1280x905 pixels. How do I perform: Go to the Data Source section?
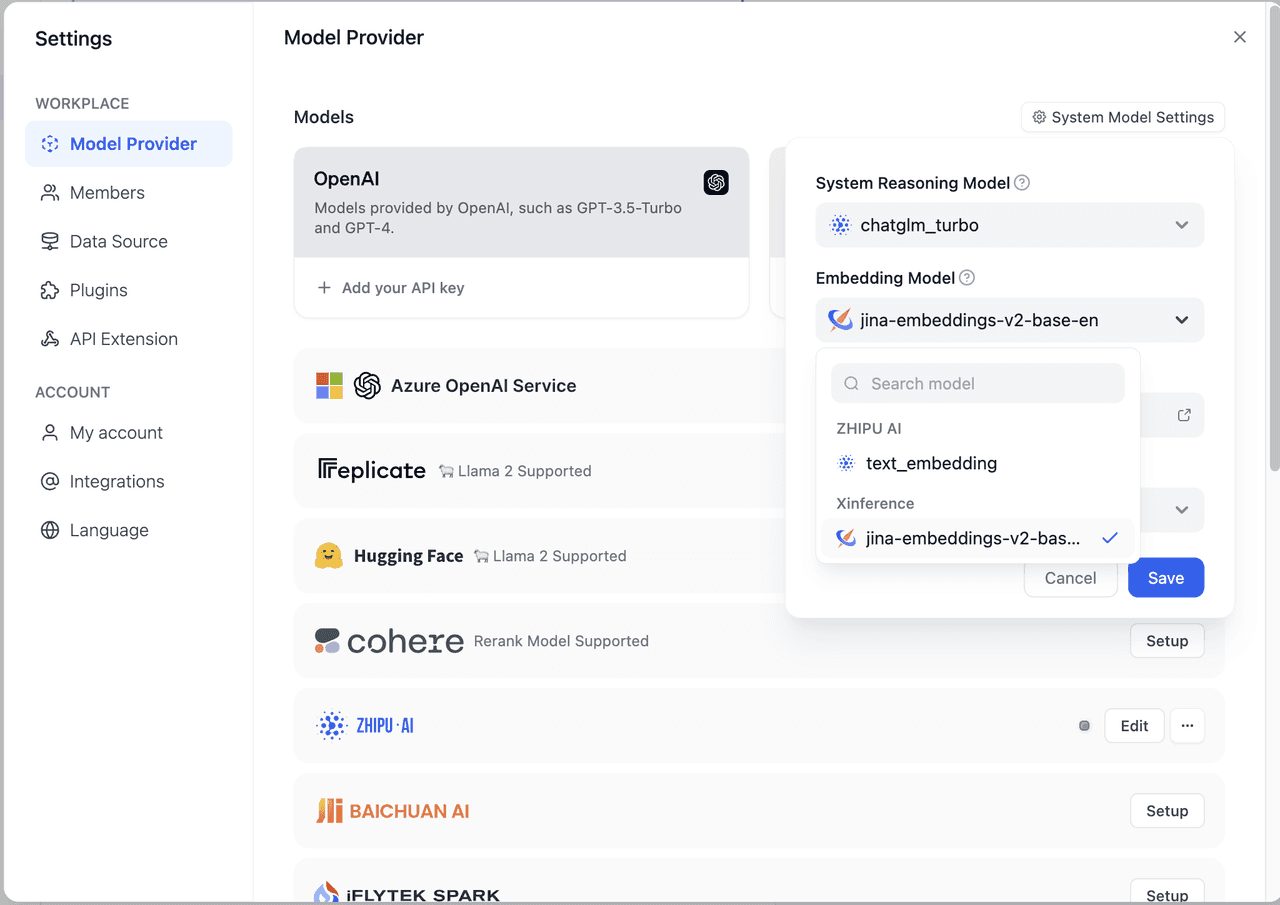pos(118,242)
